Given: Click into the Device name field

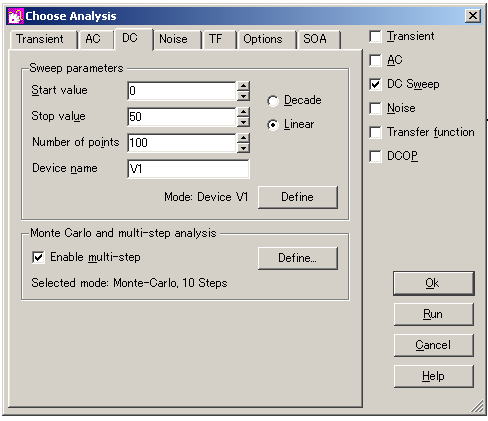Looking at the screenshot, I should click(188, 169).
